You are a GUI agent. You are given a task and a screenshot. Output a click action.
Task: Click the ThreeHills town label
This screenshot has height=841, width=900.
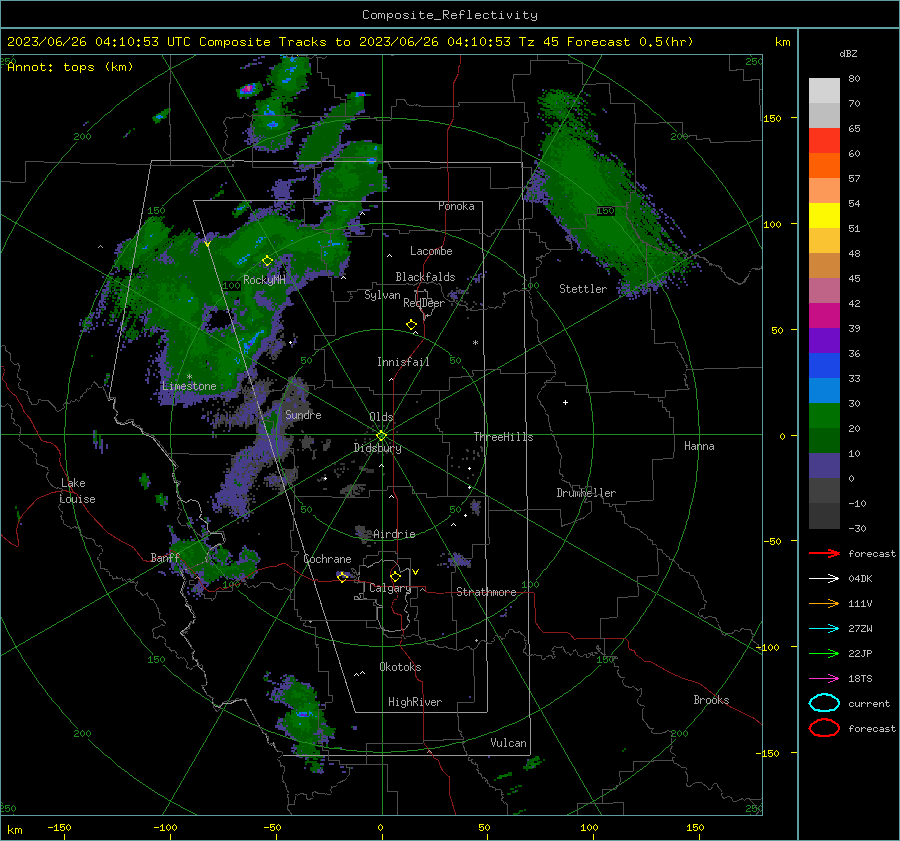pos(503,437)
